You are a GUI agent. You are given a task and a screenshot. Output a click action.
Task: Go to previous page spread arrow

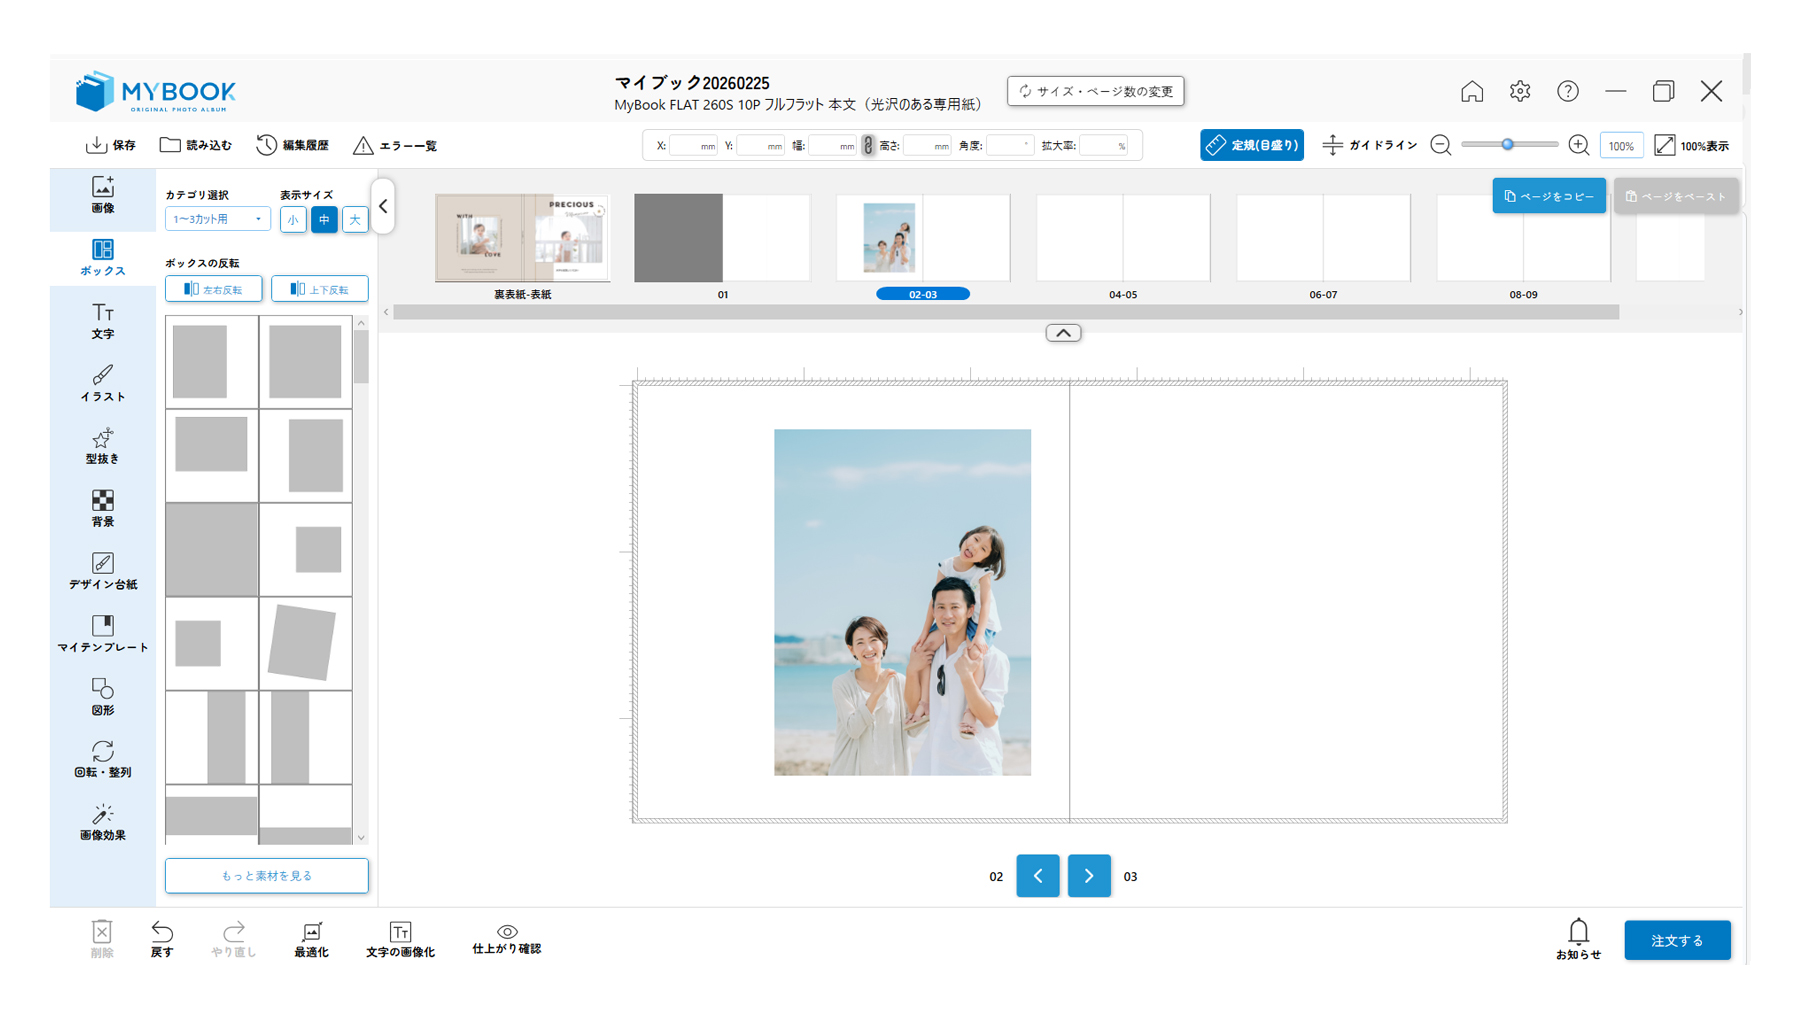(1038, 876)
